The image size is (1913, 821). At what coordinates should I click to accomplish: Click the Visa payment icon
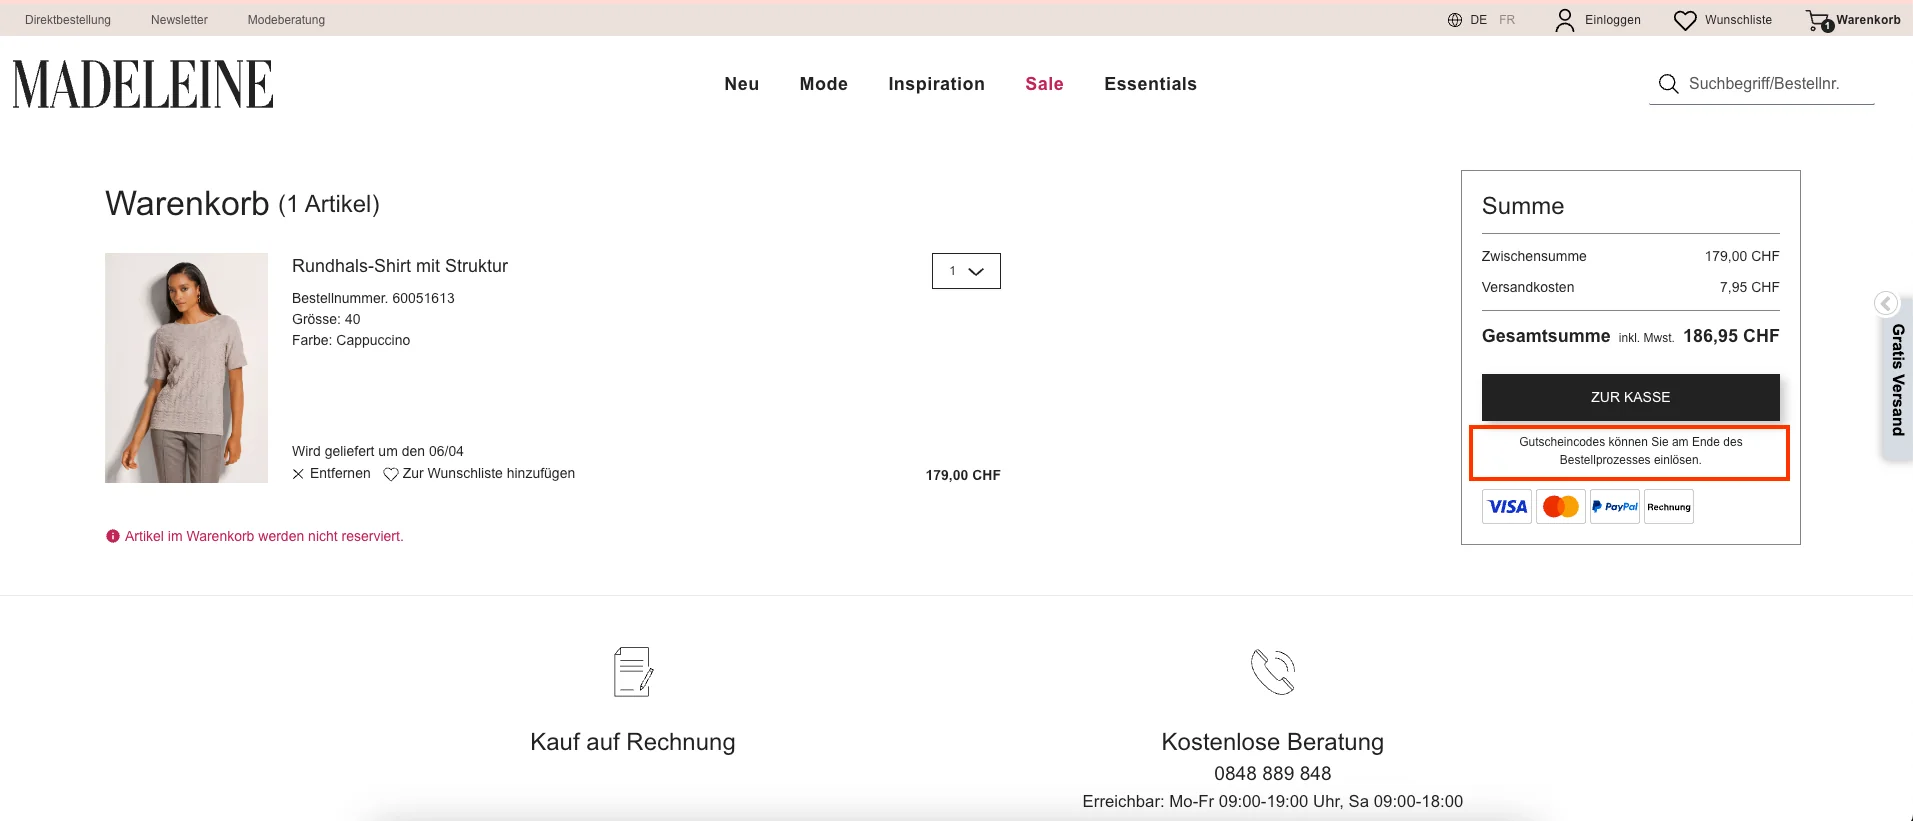pos(1507,507)
